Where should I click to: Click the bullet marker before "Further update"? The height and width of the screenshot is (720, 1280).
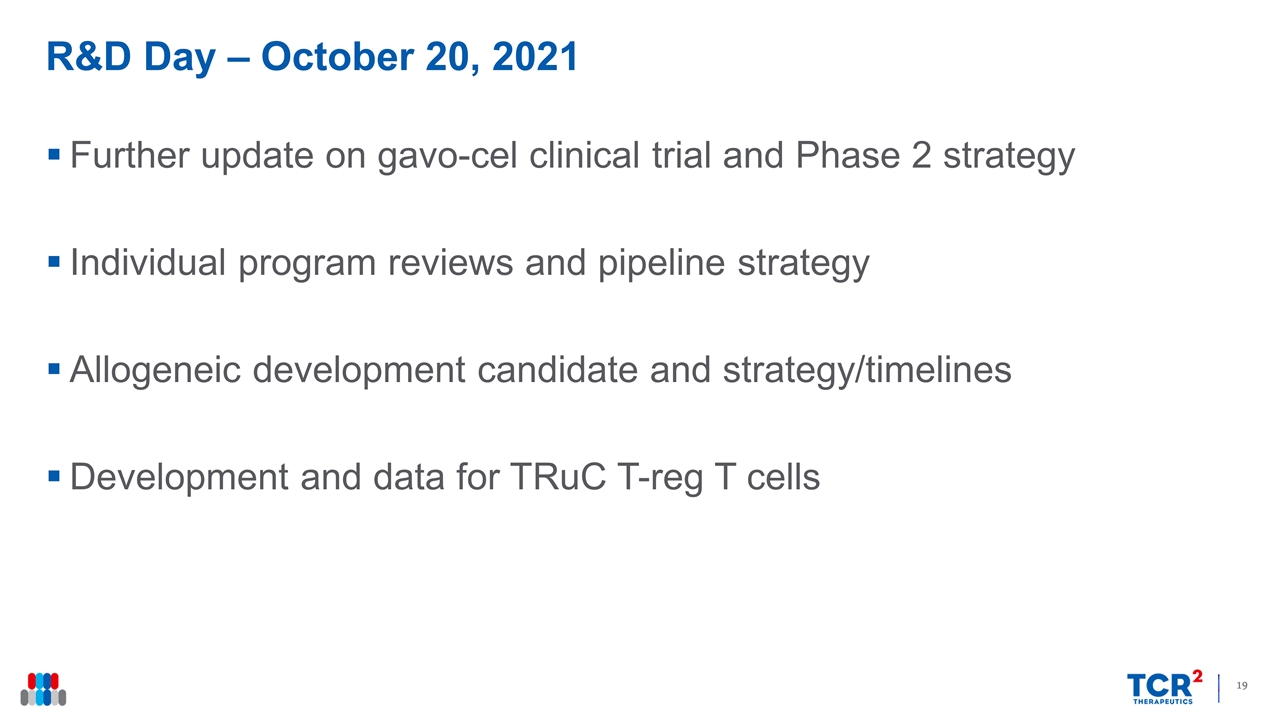click(x=54, y=156)
